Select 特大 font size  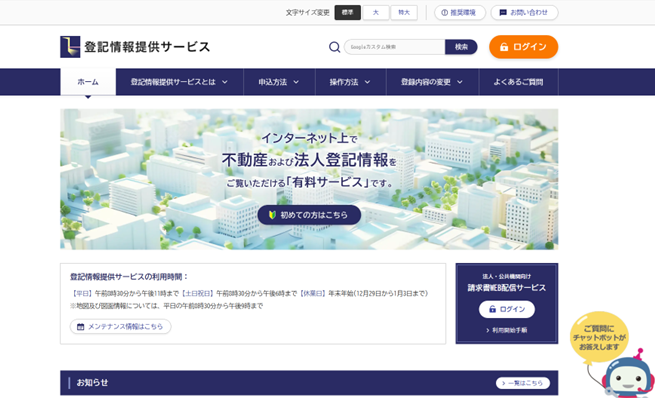tap(404, 13)
